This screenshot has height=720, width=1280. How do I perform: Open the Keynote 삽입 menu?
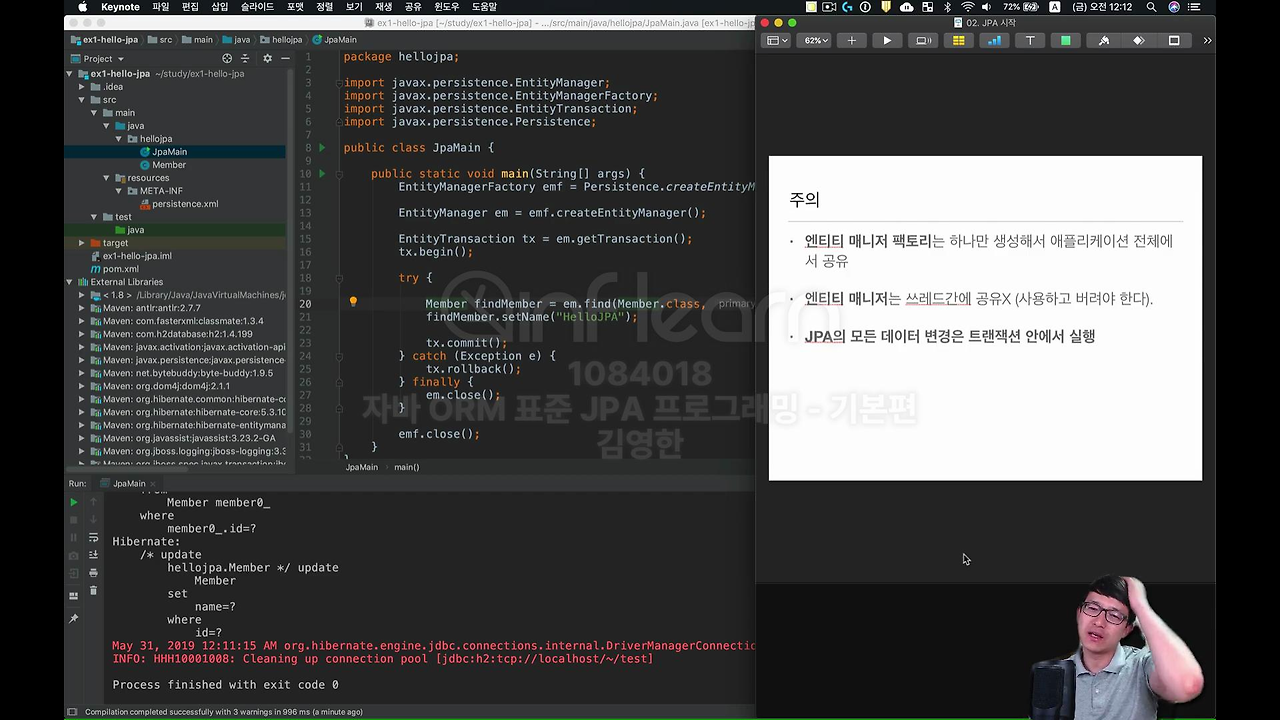pyautogui.click(x=220, y=7)
